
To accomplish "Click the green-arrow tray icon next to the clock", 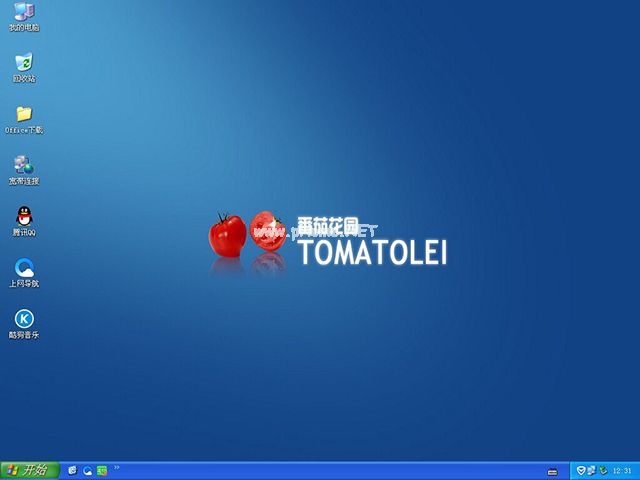I will pos(602,470).
